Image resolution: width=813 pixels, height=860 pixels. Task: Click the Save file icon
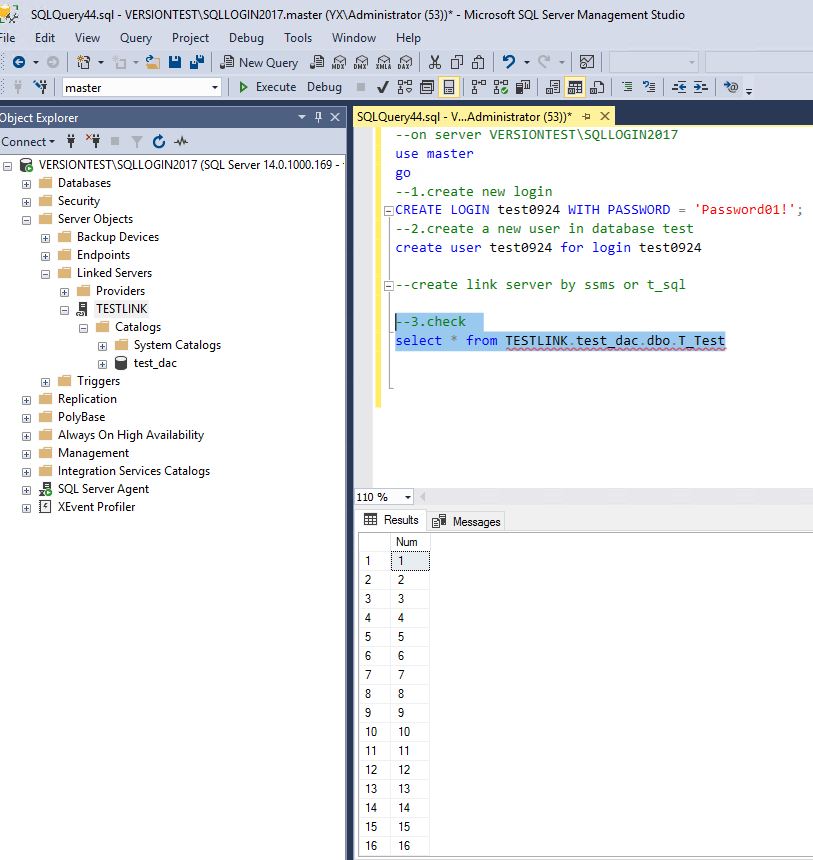(x=175, y=62)
